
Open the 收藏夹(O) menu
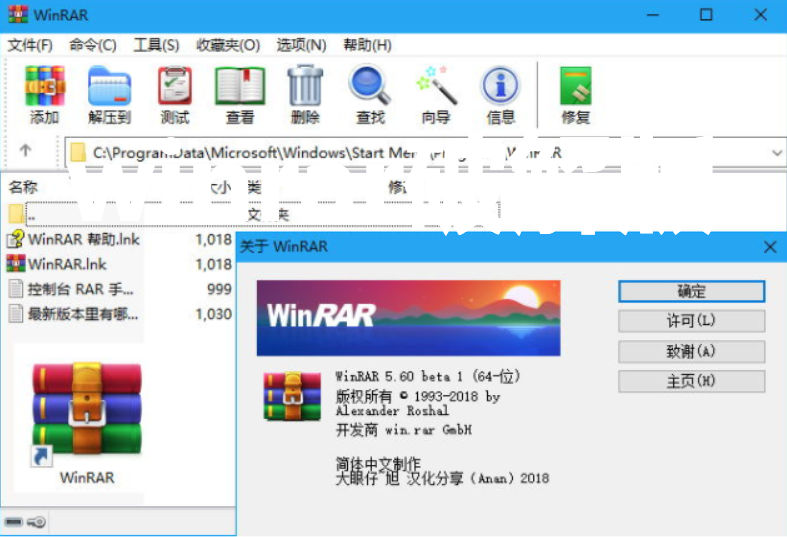pyautogui.click(x=228, y=45)
